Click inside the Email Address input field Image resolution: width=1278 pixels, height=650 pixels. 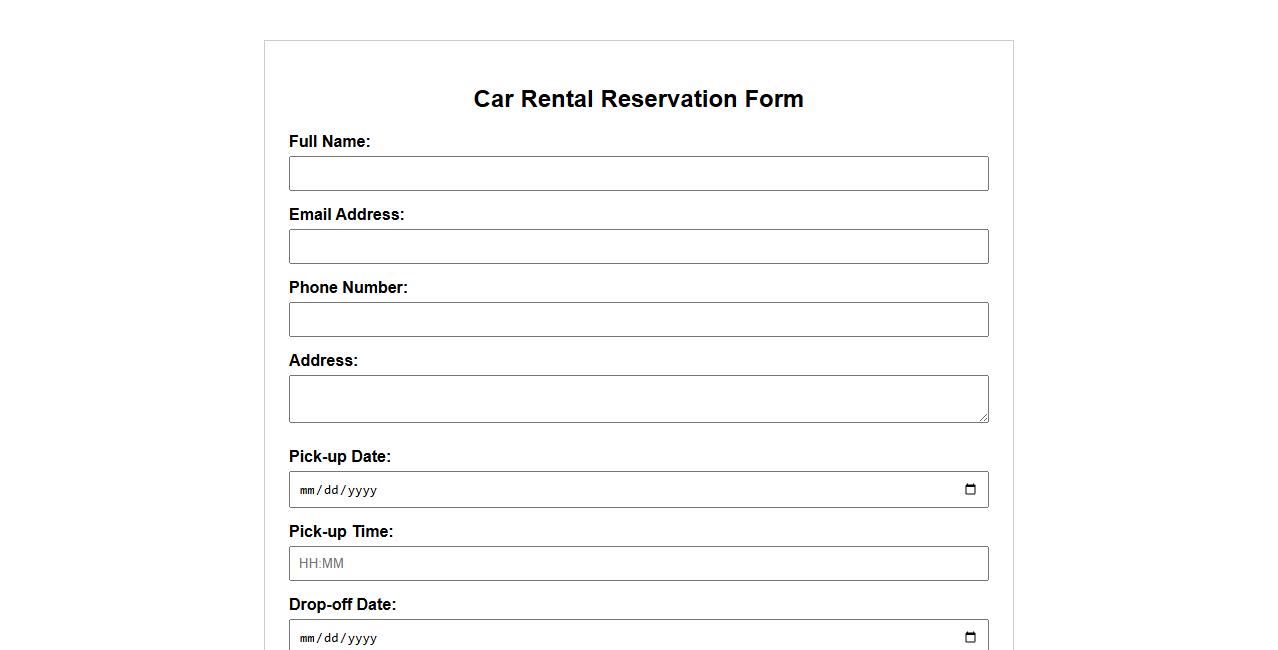tap(638, 246)
